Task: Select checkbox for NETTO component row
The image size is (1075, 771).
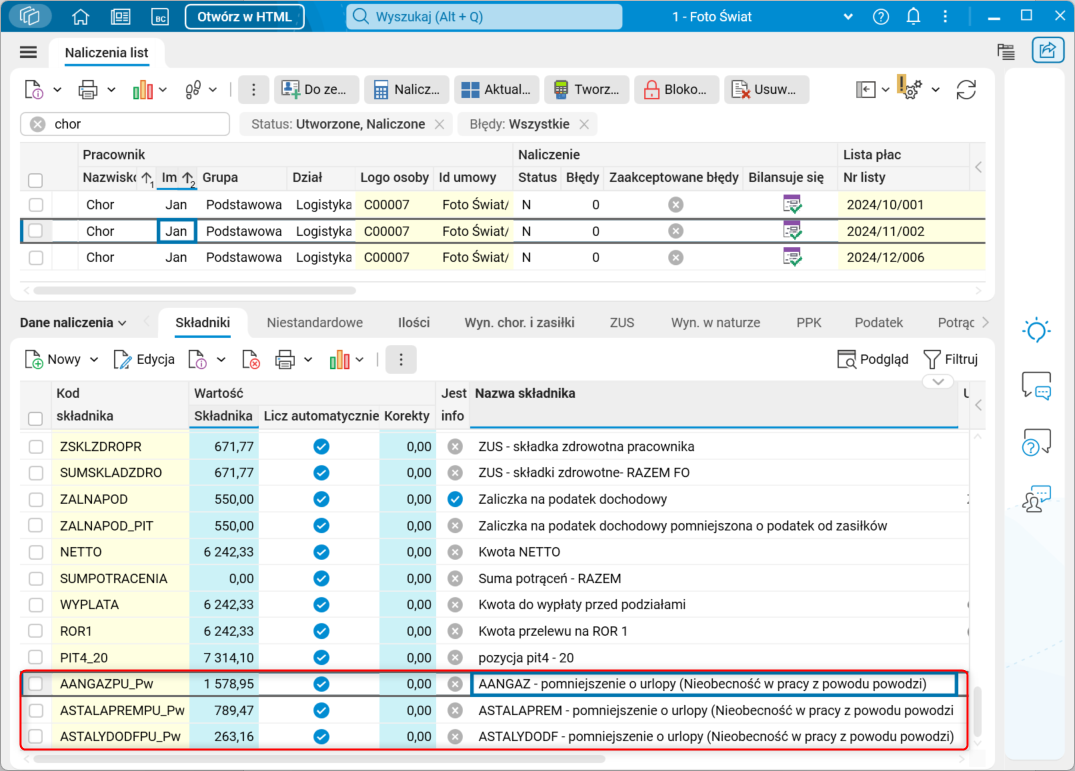Action: pos(36,552)
